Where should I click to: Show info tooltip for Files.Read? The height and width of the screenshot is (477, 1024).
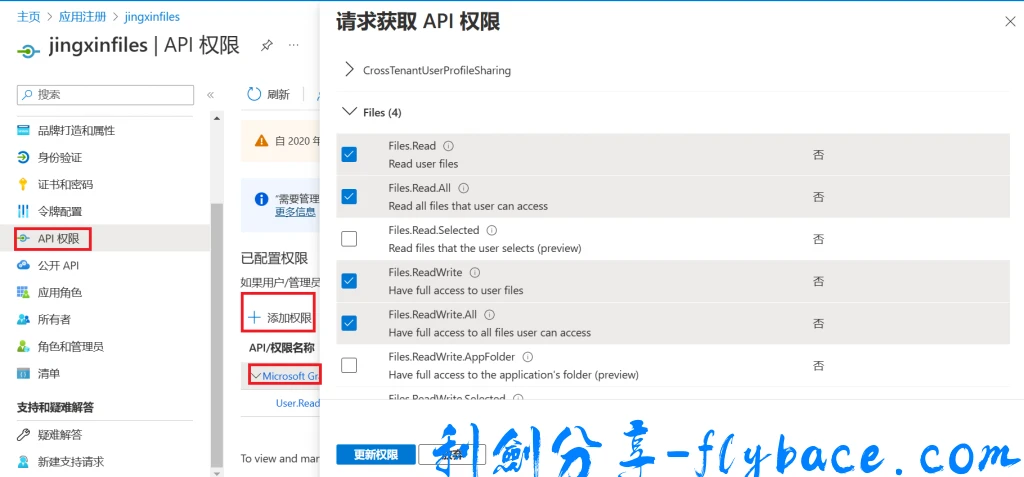(449, 146)
